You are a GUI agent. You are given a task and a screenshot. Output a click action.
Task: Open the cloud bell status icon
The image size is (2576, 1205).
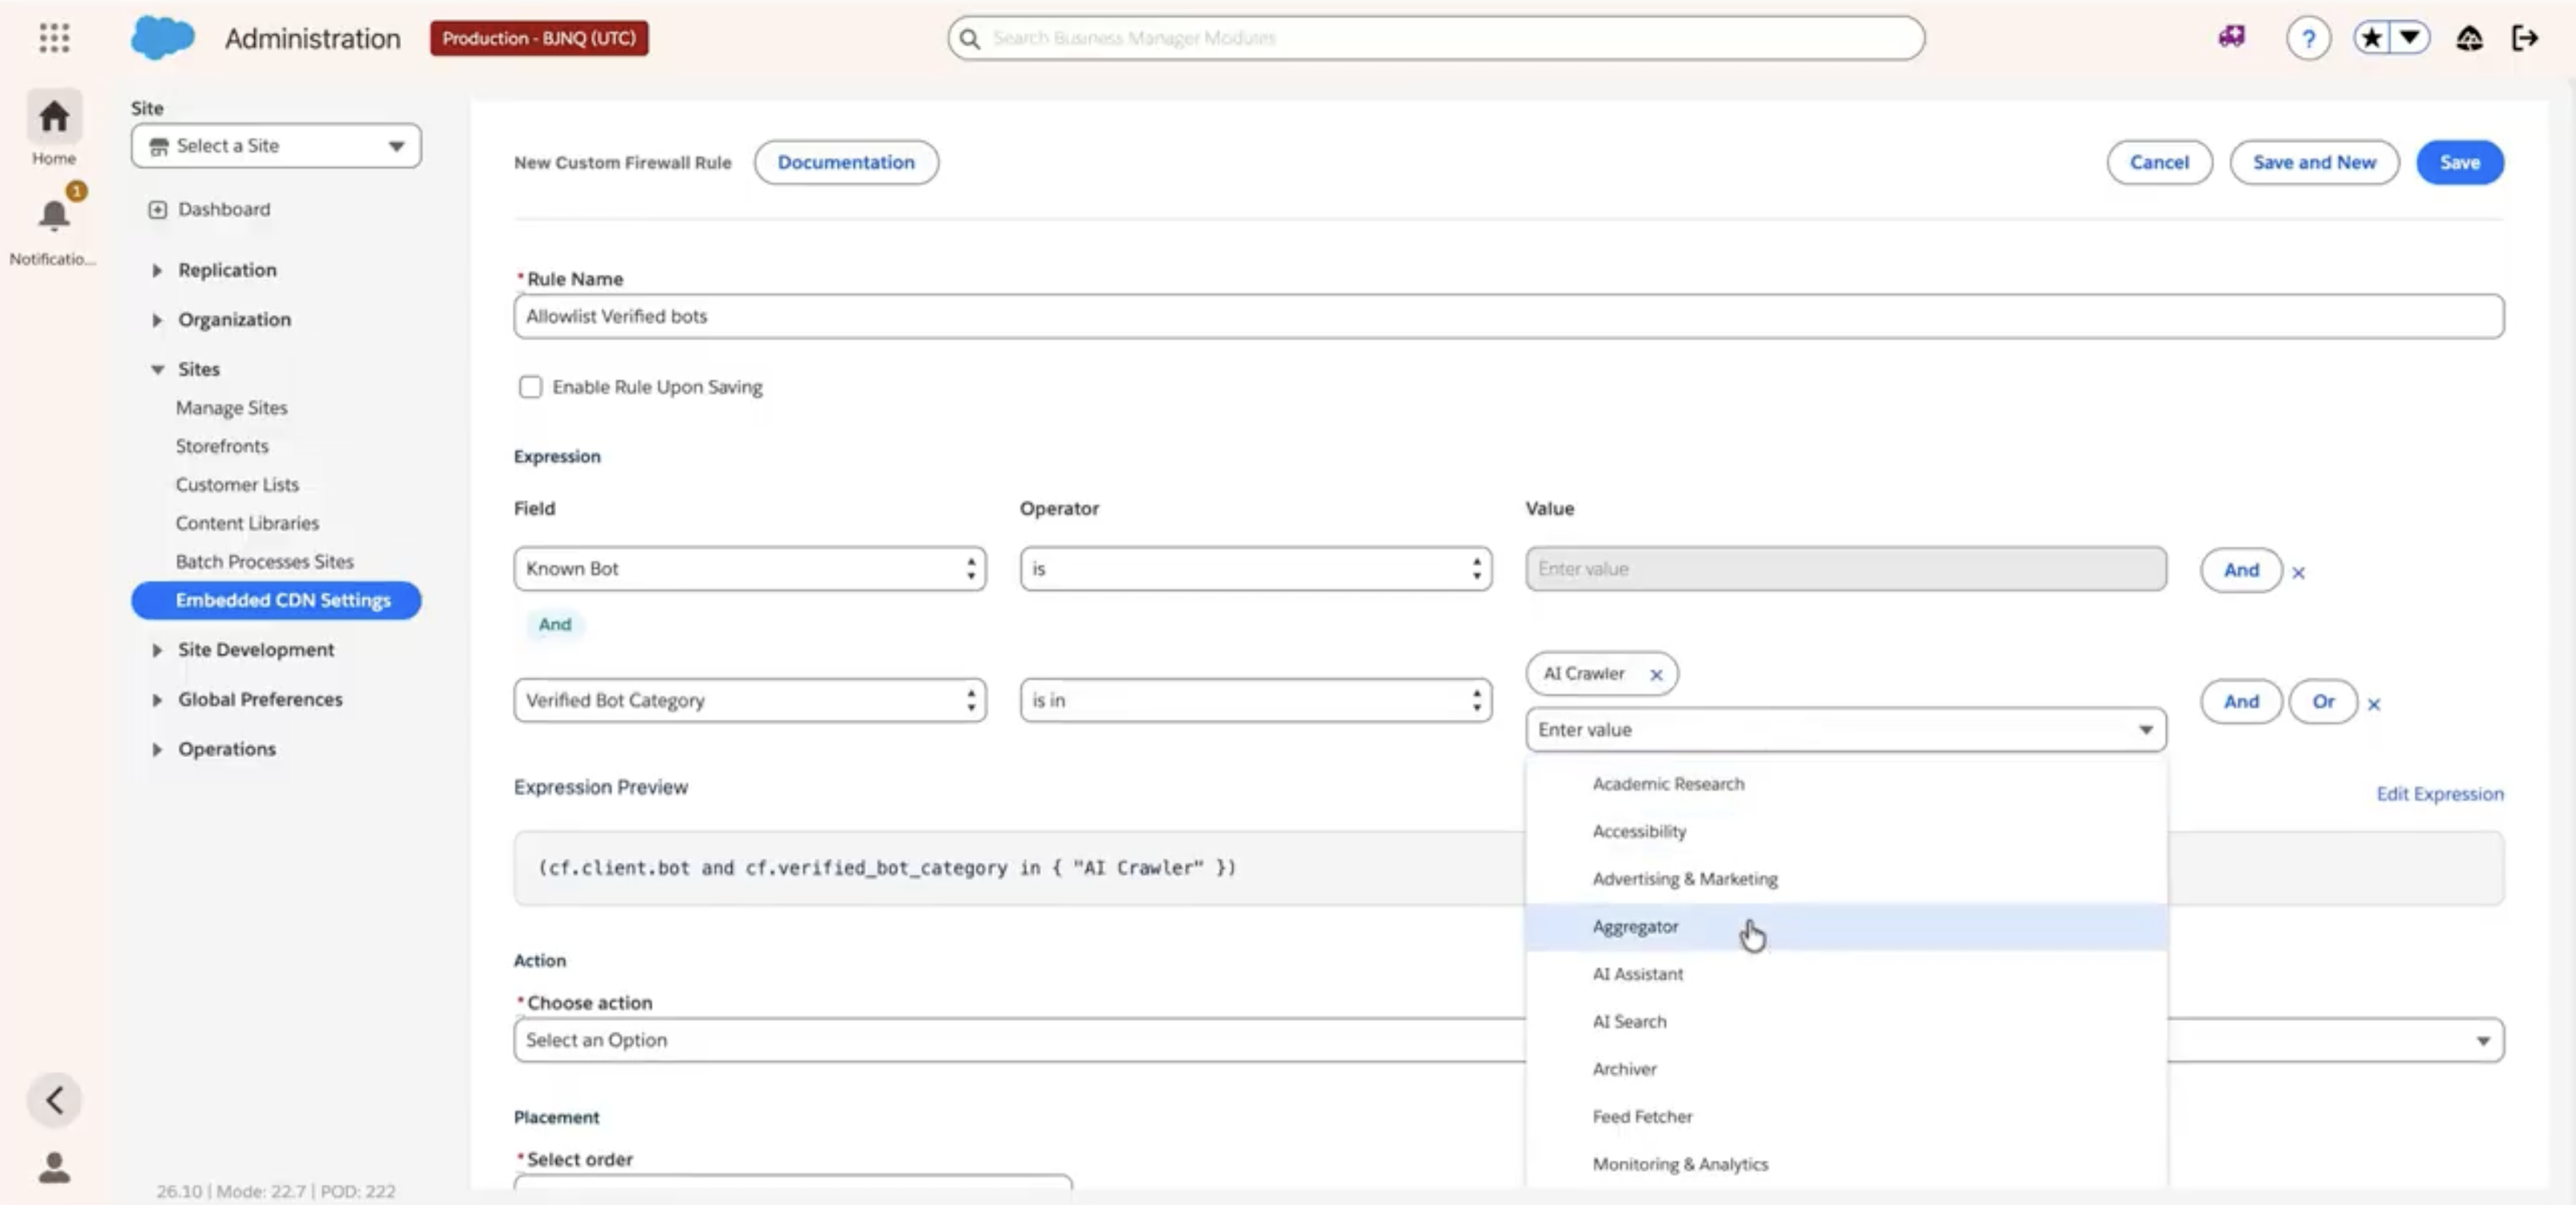2469,38
